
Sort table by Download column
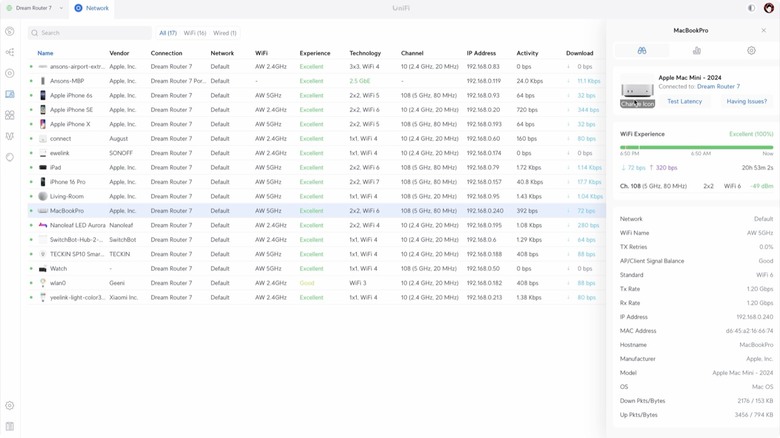pos(580,53)
